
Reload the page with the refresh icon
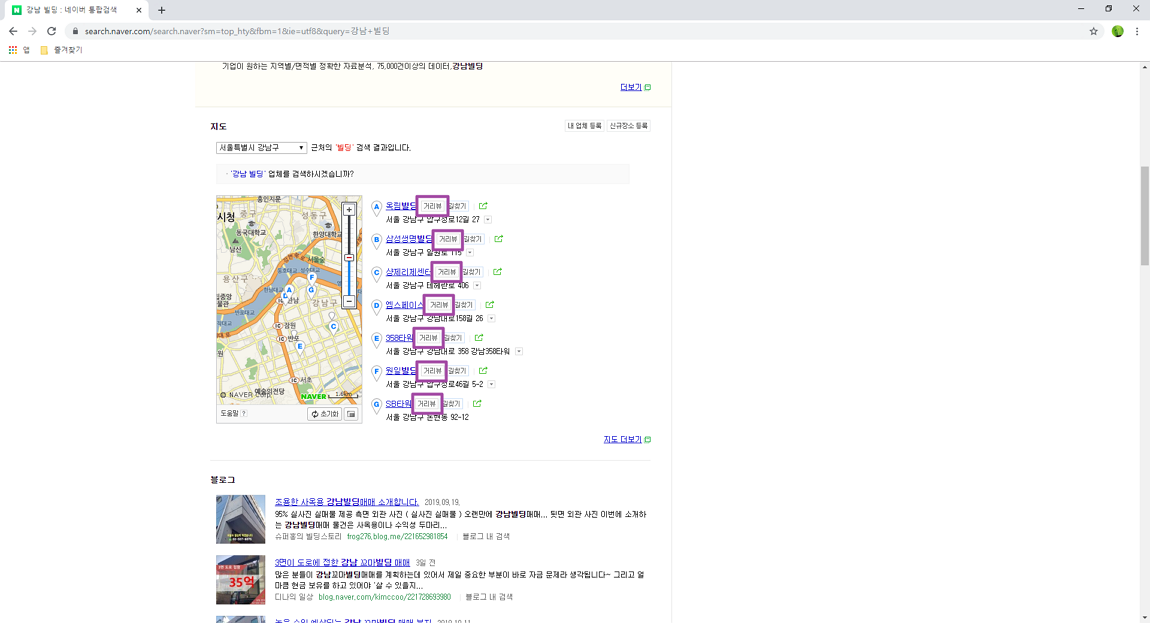click(51, 31)
